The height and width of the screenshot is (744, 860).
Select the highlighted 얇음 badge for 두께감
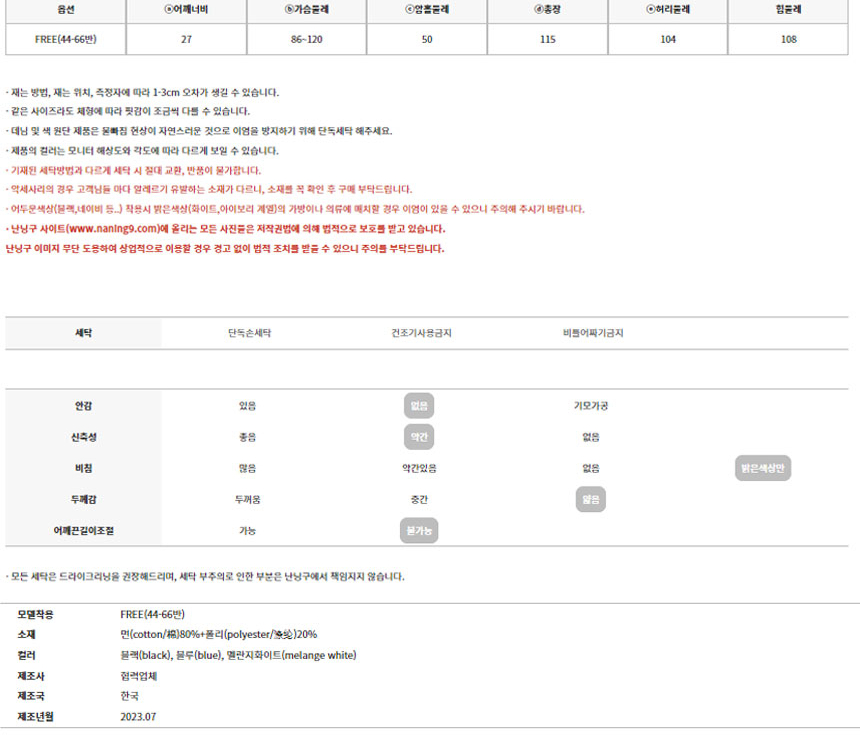tap(590, 499)
